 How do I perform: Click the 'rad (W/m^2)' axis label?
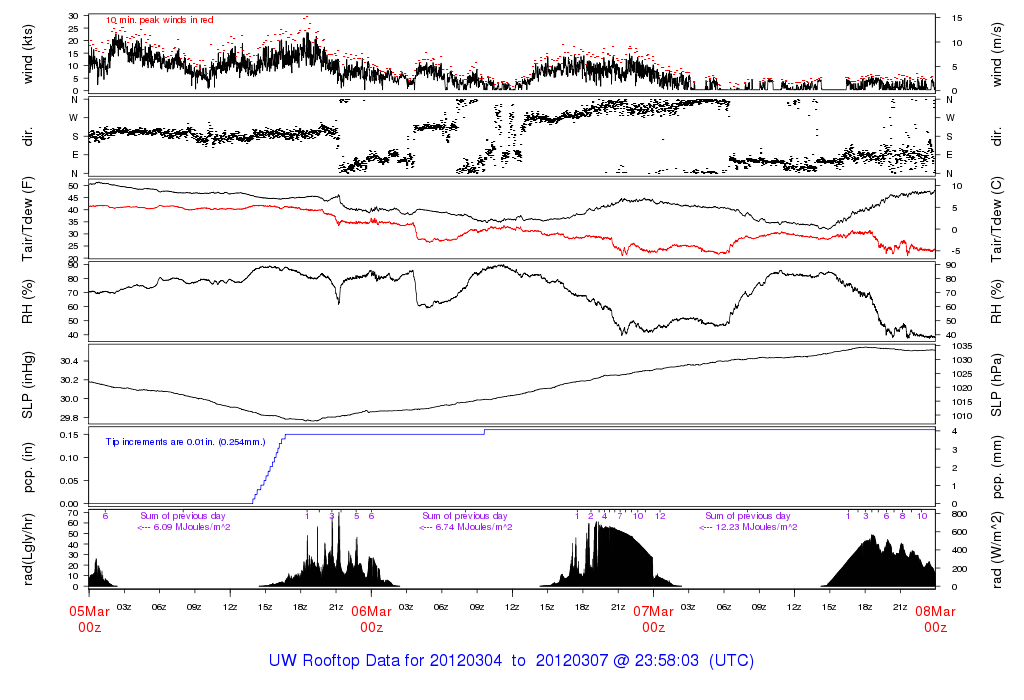[997, 550]
